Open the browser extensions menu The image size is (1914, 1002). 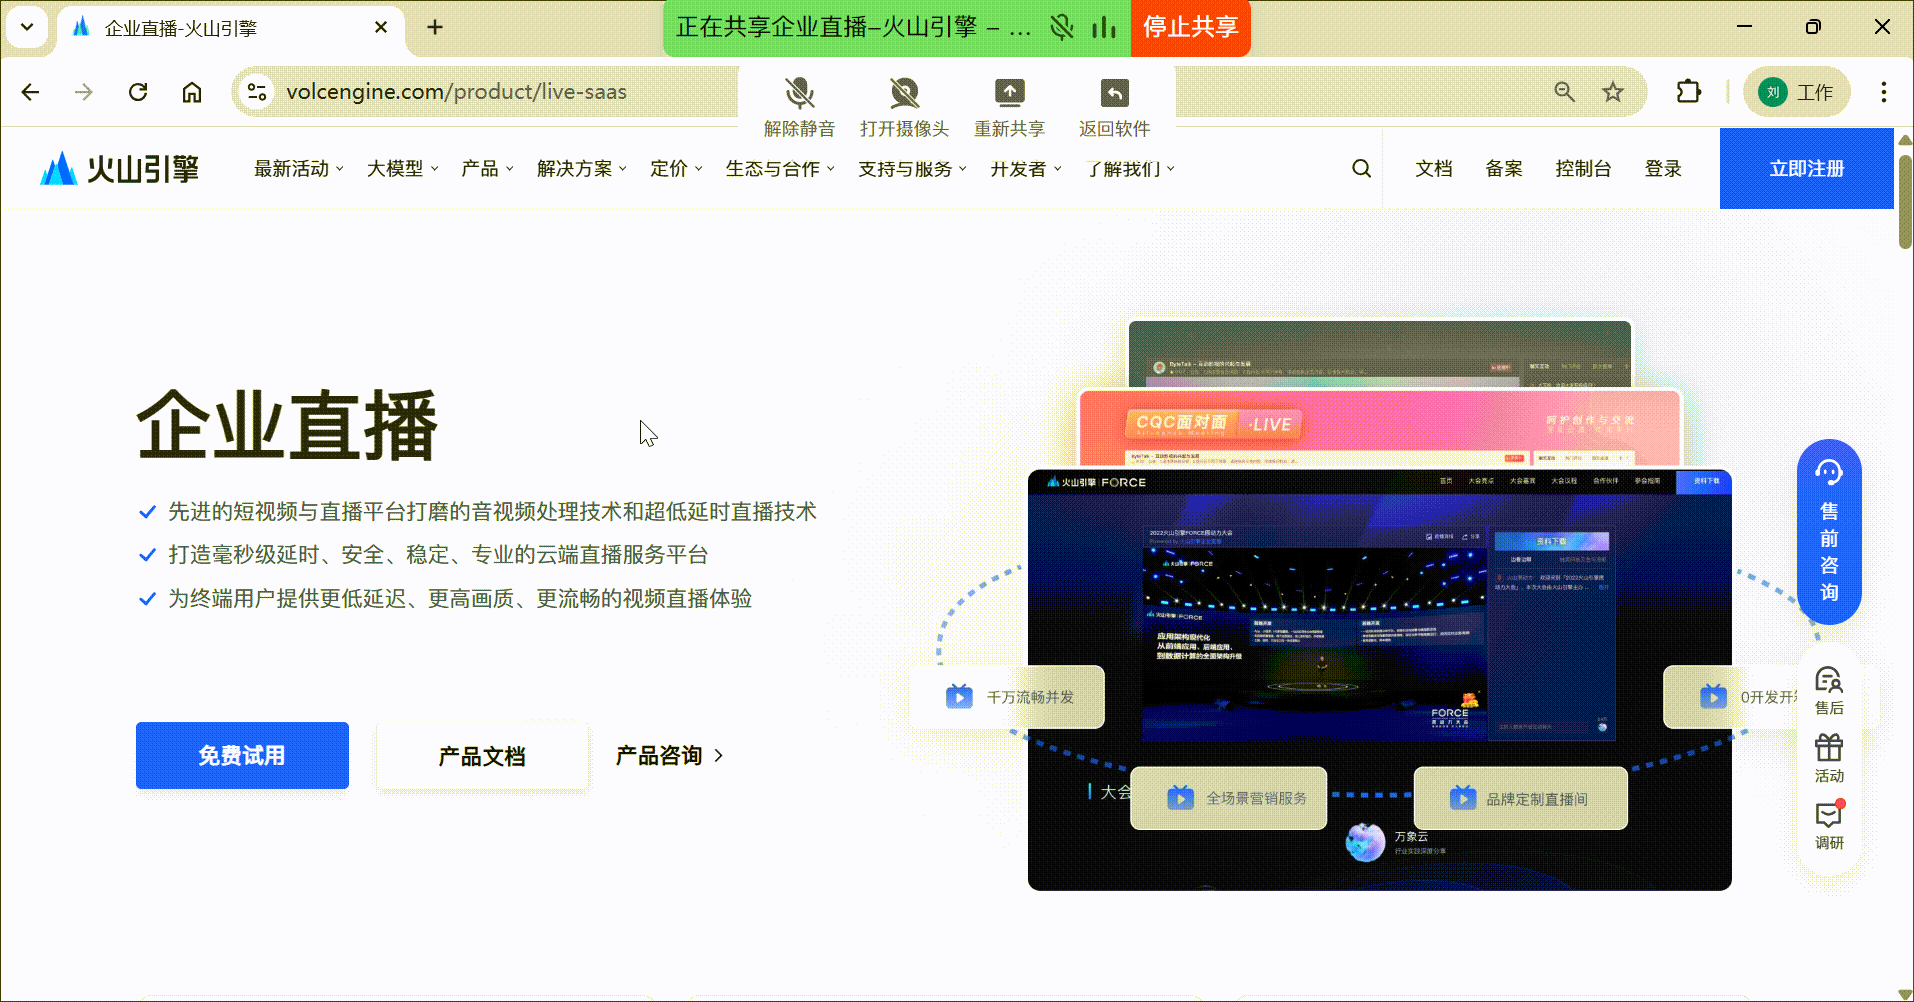[1688, 92]
